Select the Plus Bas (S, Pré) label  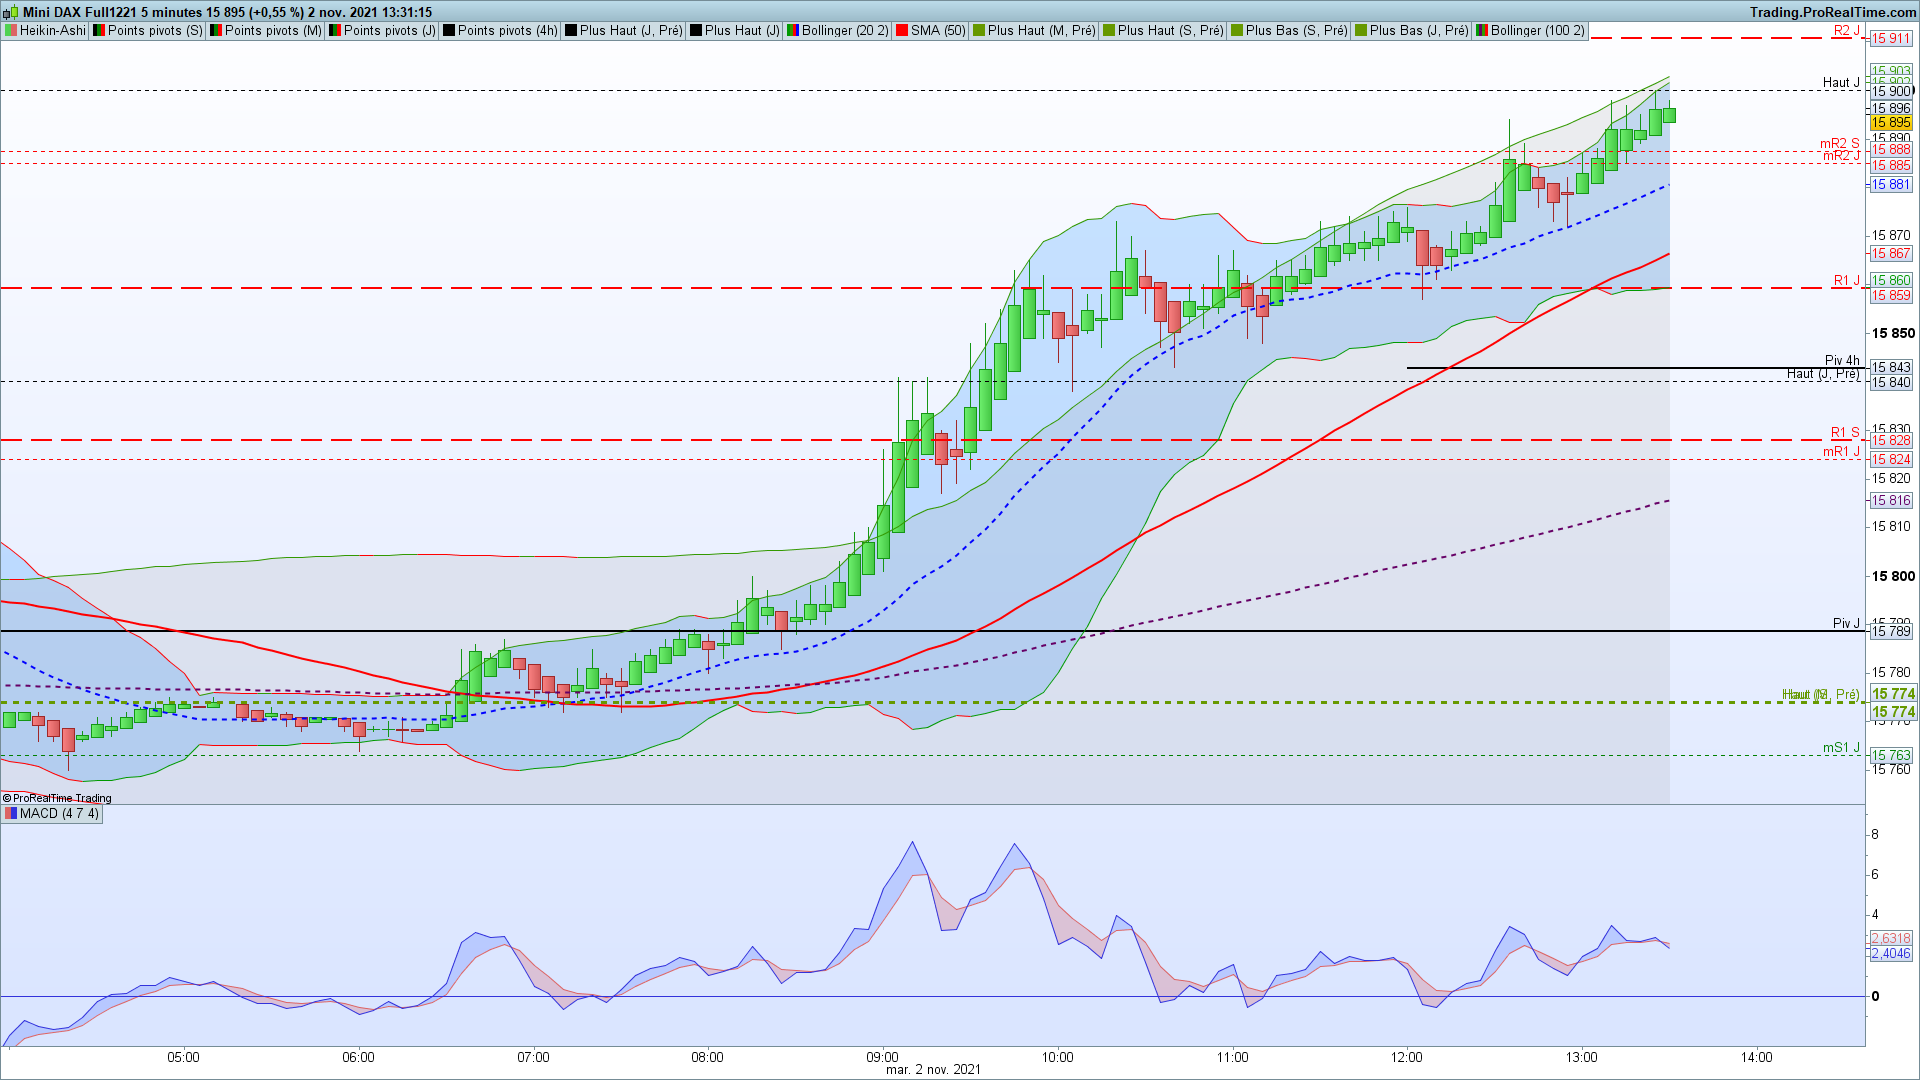pos(1296,31)
